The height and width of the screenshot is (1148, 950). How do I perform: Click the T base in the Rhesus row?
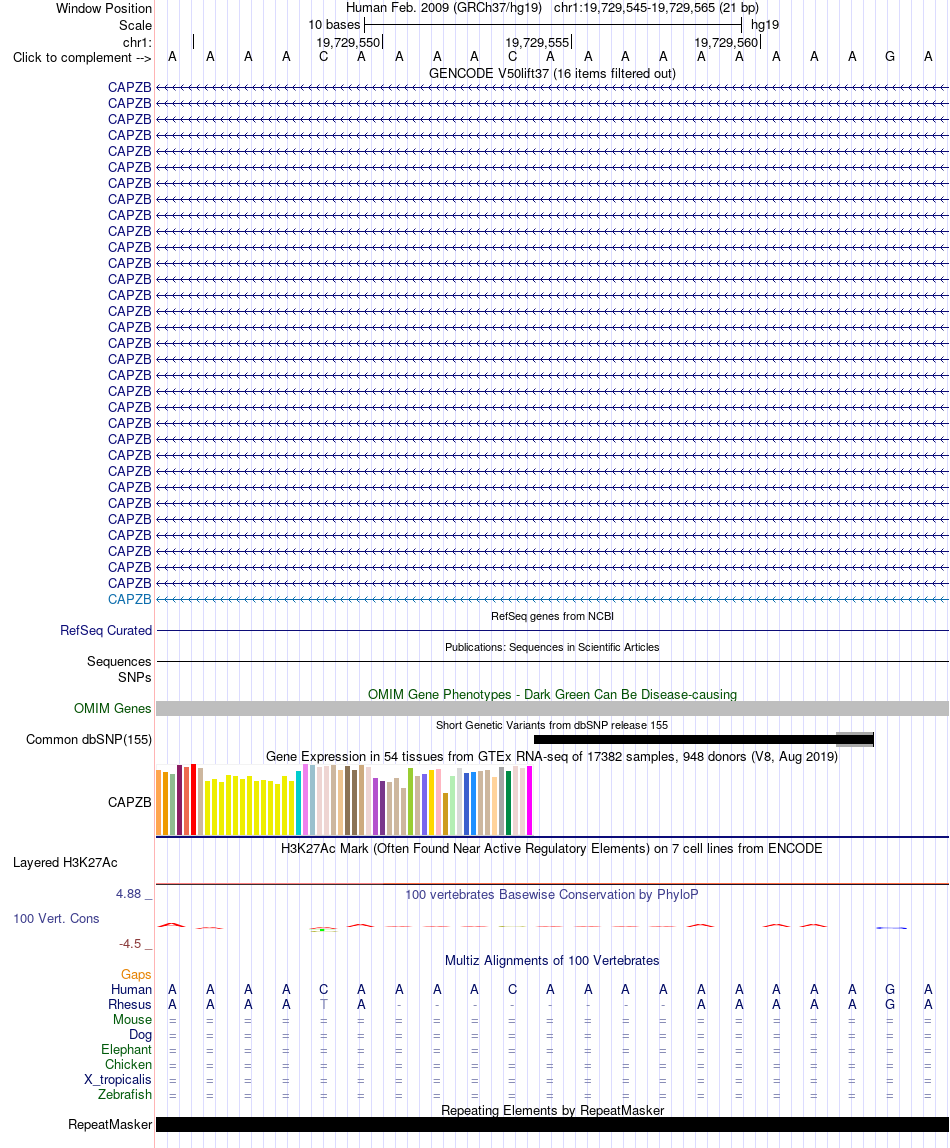pos(323,1004)
